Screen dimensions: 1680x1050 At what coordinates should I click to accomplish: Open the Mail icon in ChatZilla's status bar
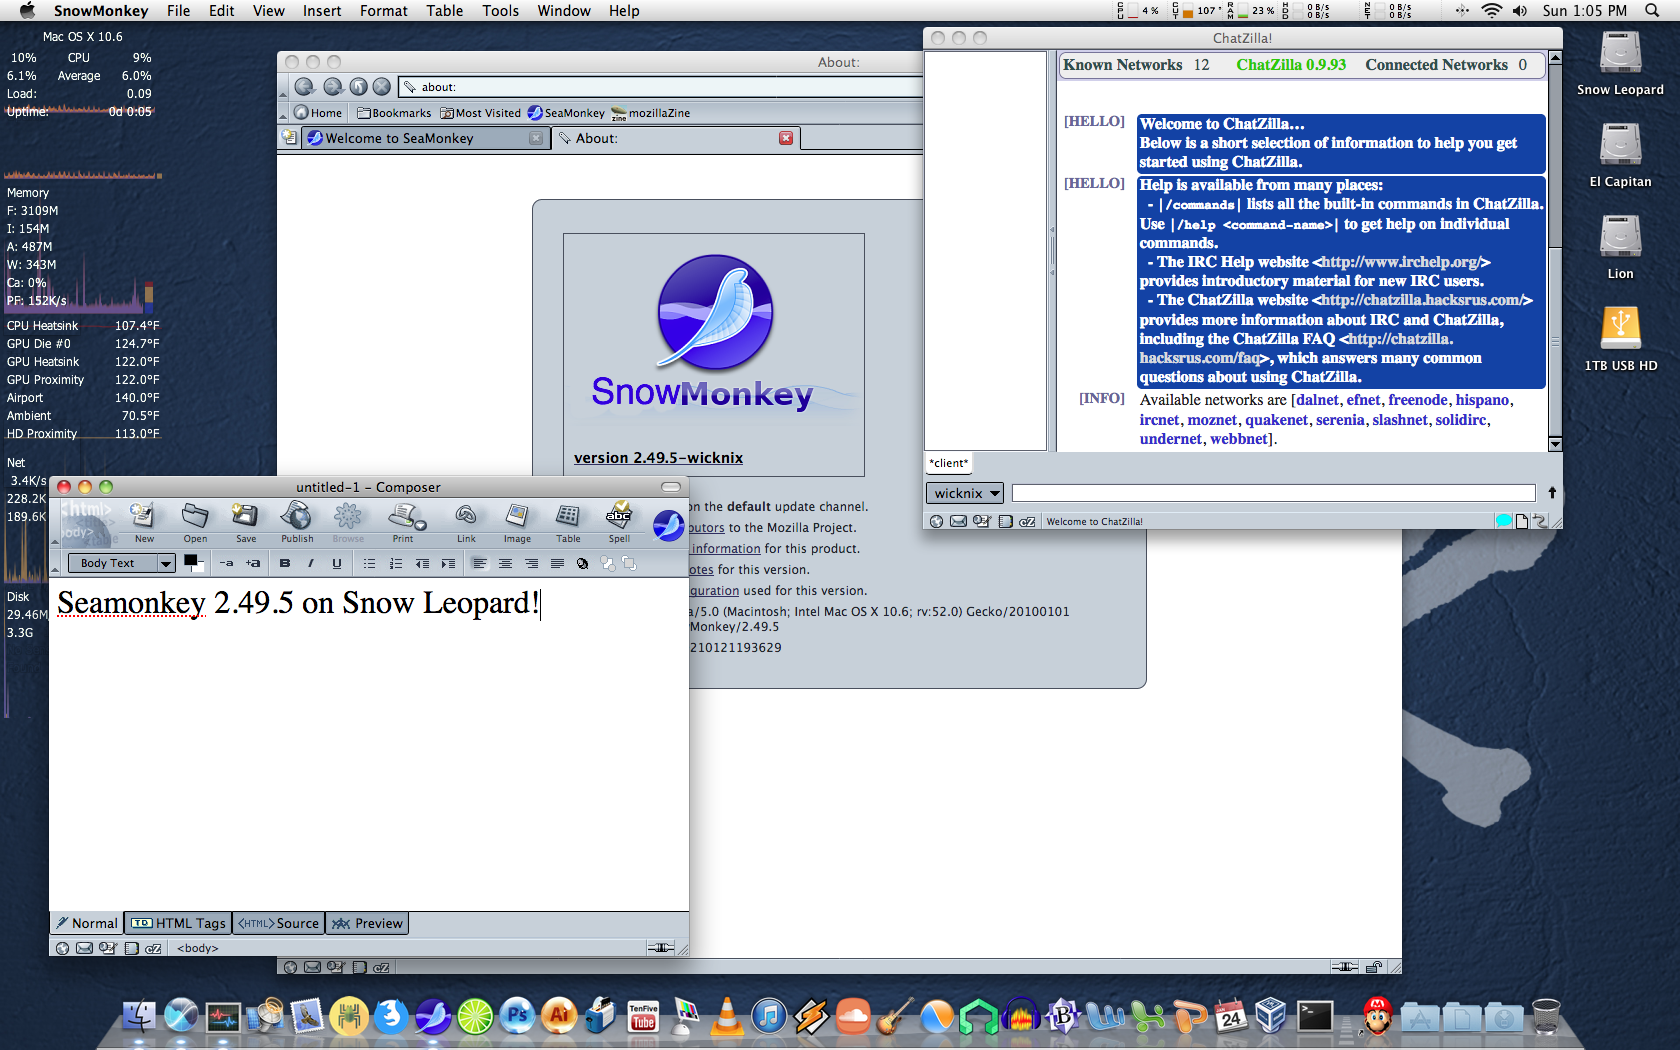click(958, 521)
